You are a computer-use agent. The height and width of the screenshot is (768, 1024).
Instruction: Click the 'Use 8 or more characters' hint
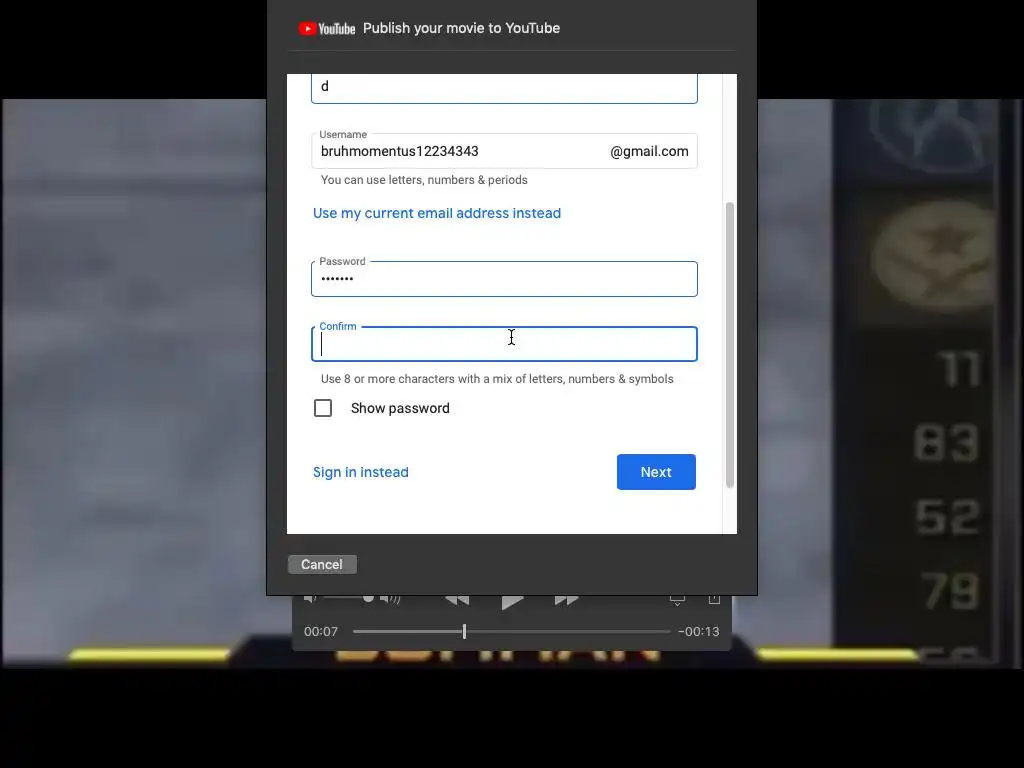coord(497,379)
